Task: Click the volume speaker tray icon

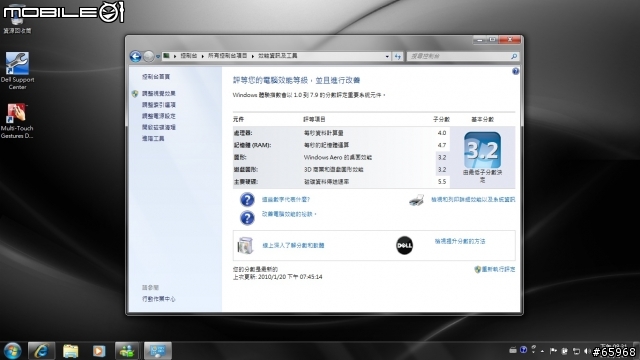Action: tap(587, 351)
